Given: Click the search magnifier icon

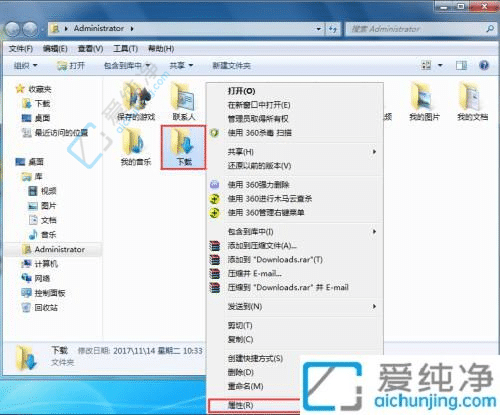Looking at the screenshot, I should click(x=490, y=29).
